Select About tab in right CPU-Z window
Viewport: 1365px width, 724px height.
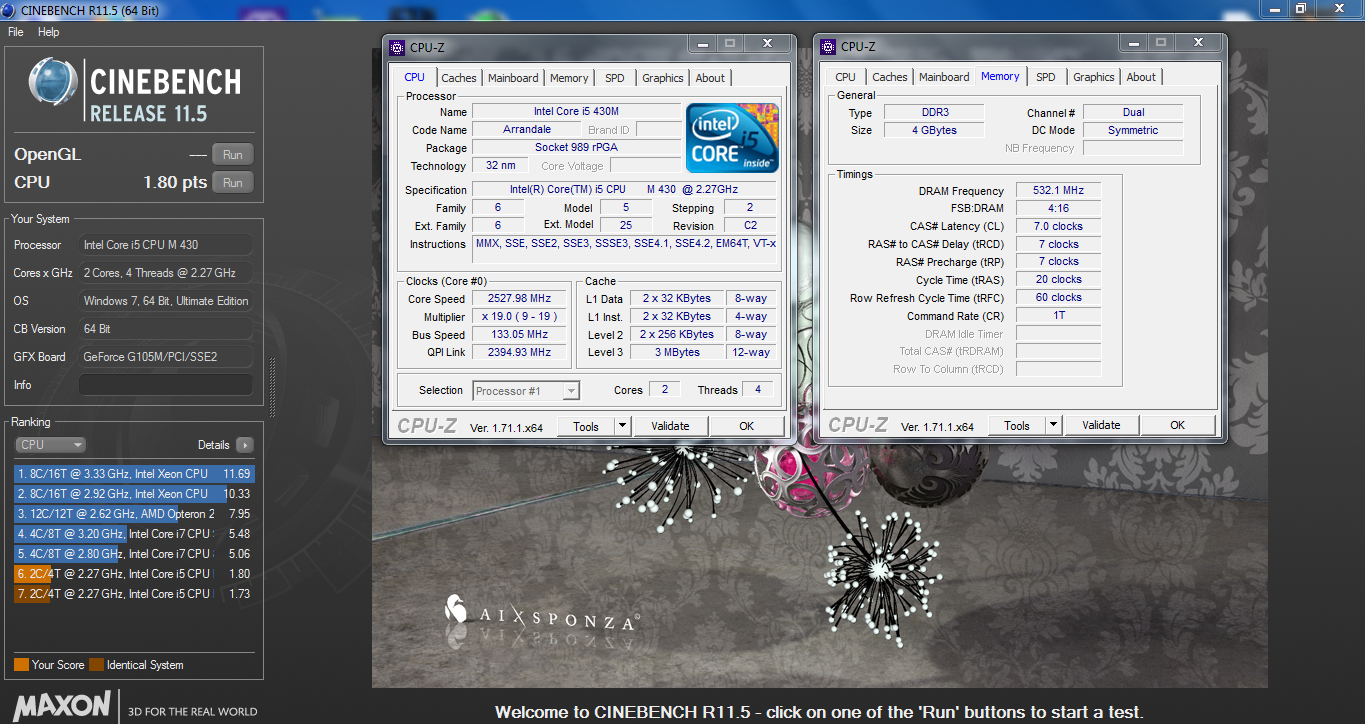point(1142,77)
